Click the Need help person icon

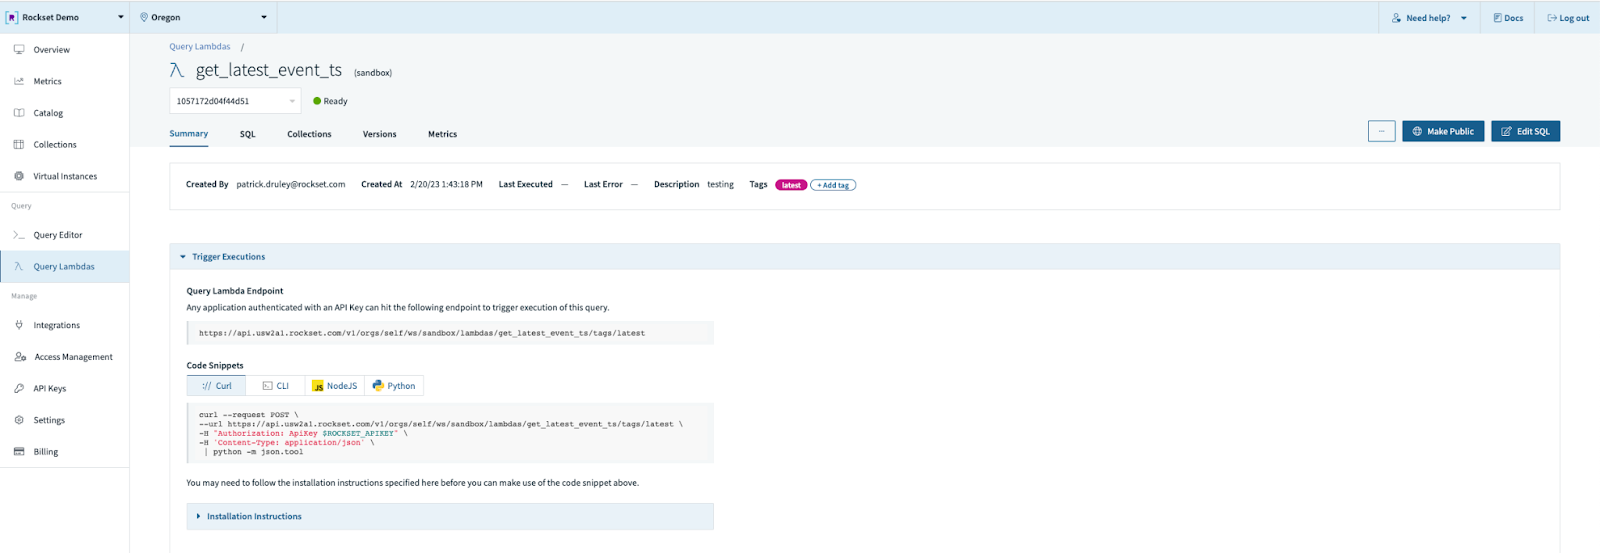(x=1396, y=18)
